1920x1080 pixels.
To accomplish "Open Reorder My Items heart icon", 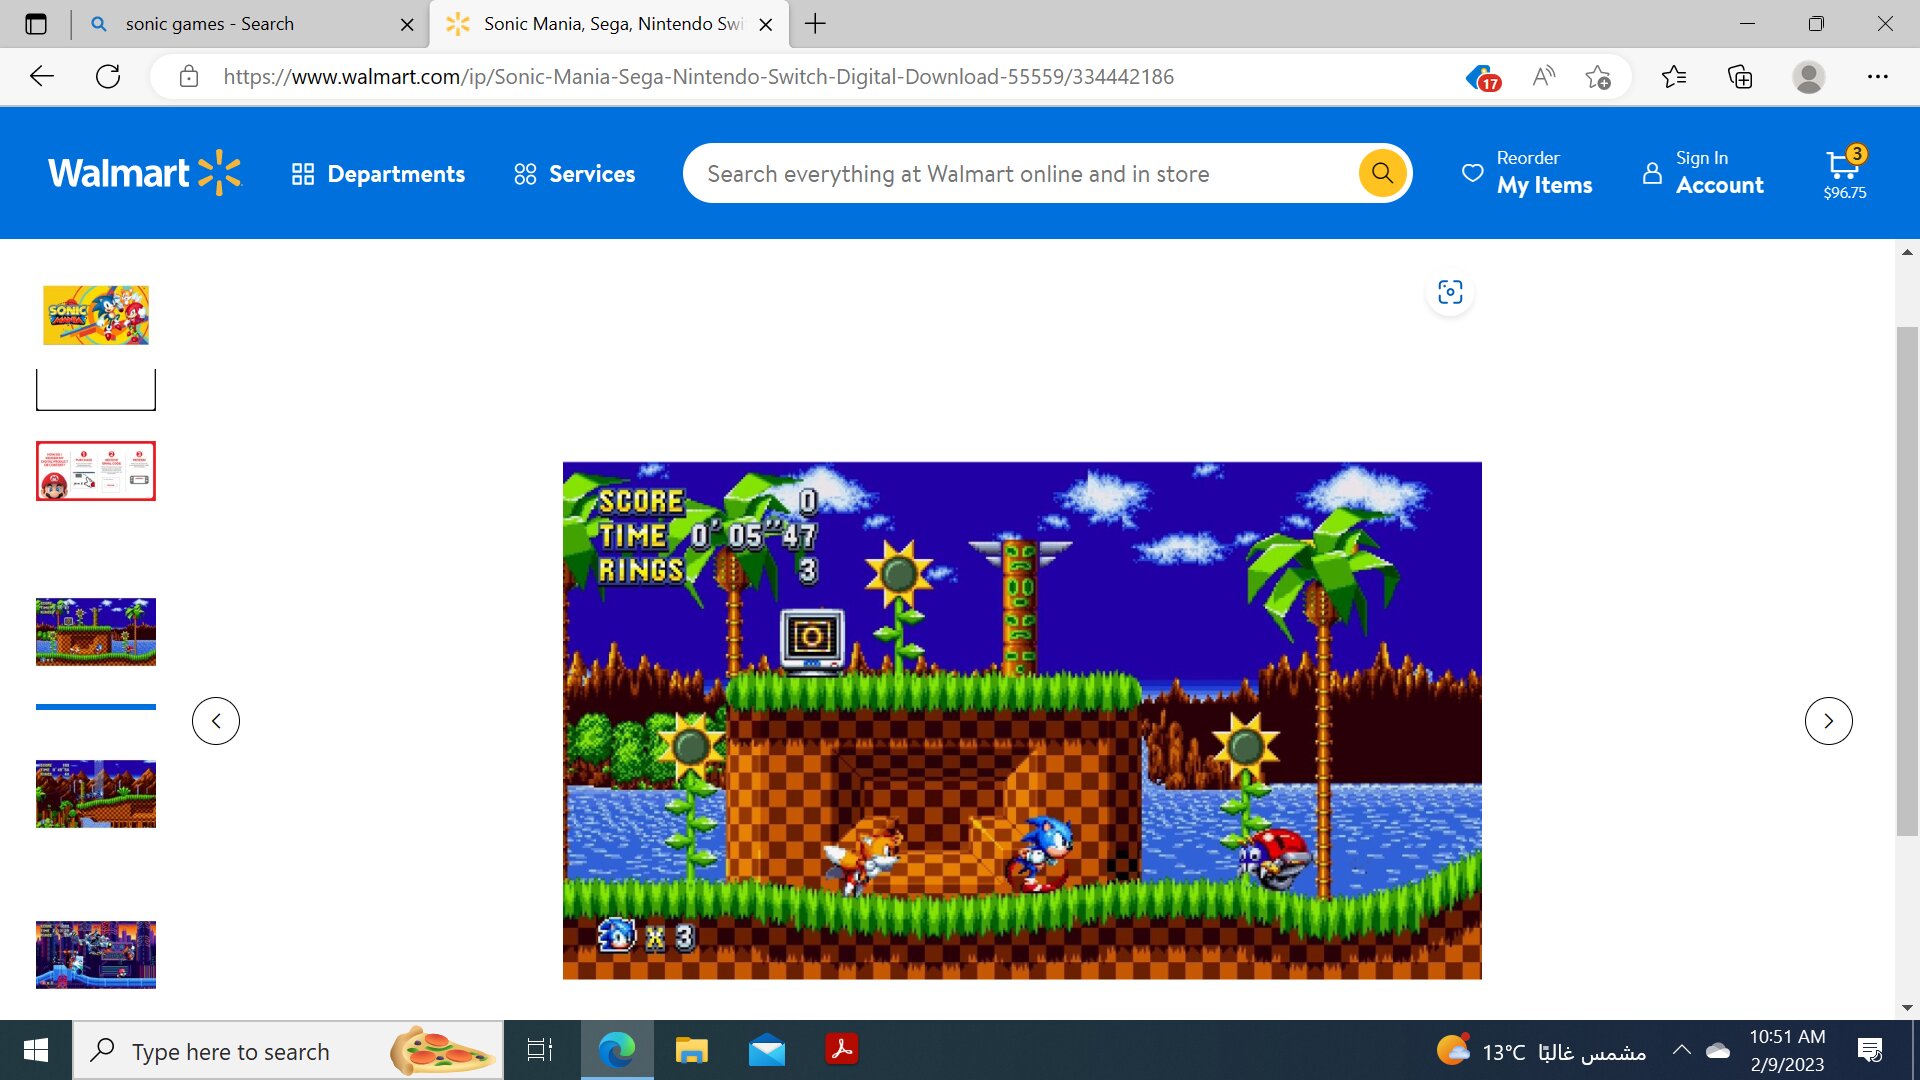I will pos(1472,173).
